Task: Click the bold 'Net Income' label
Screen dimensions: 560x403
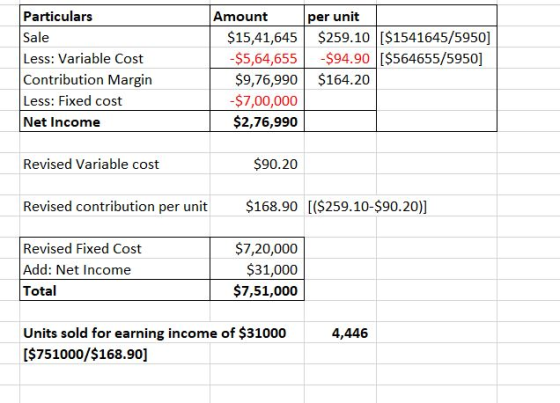Action: click(x=61, y=122)
